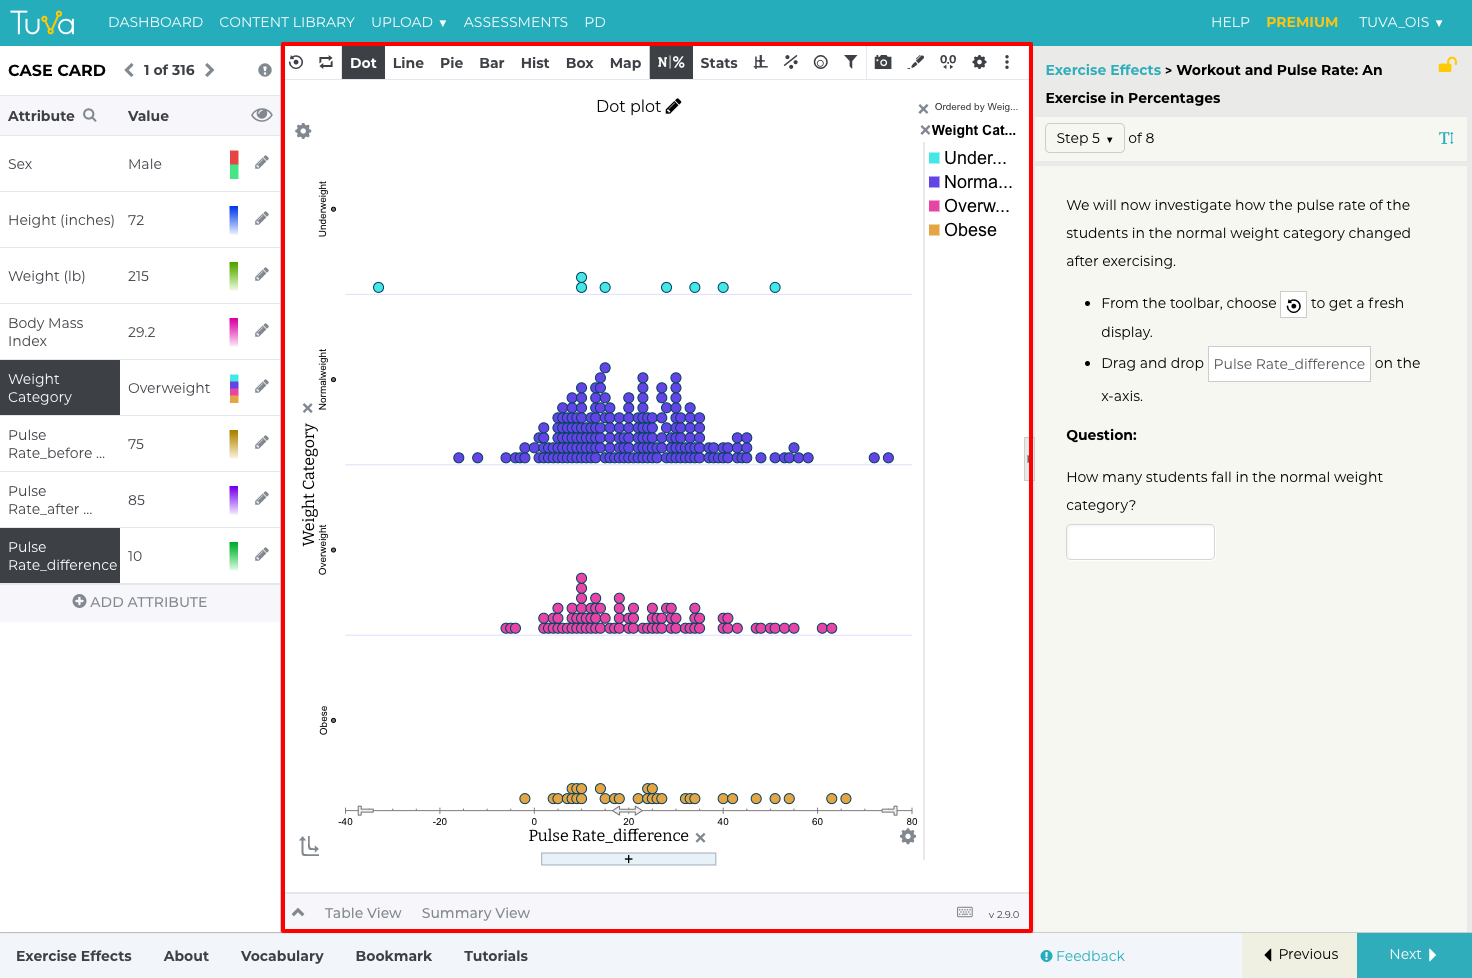Search attributes with the magnifier icon

pos(90,115)
